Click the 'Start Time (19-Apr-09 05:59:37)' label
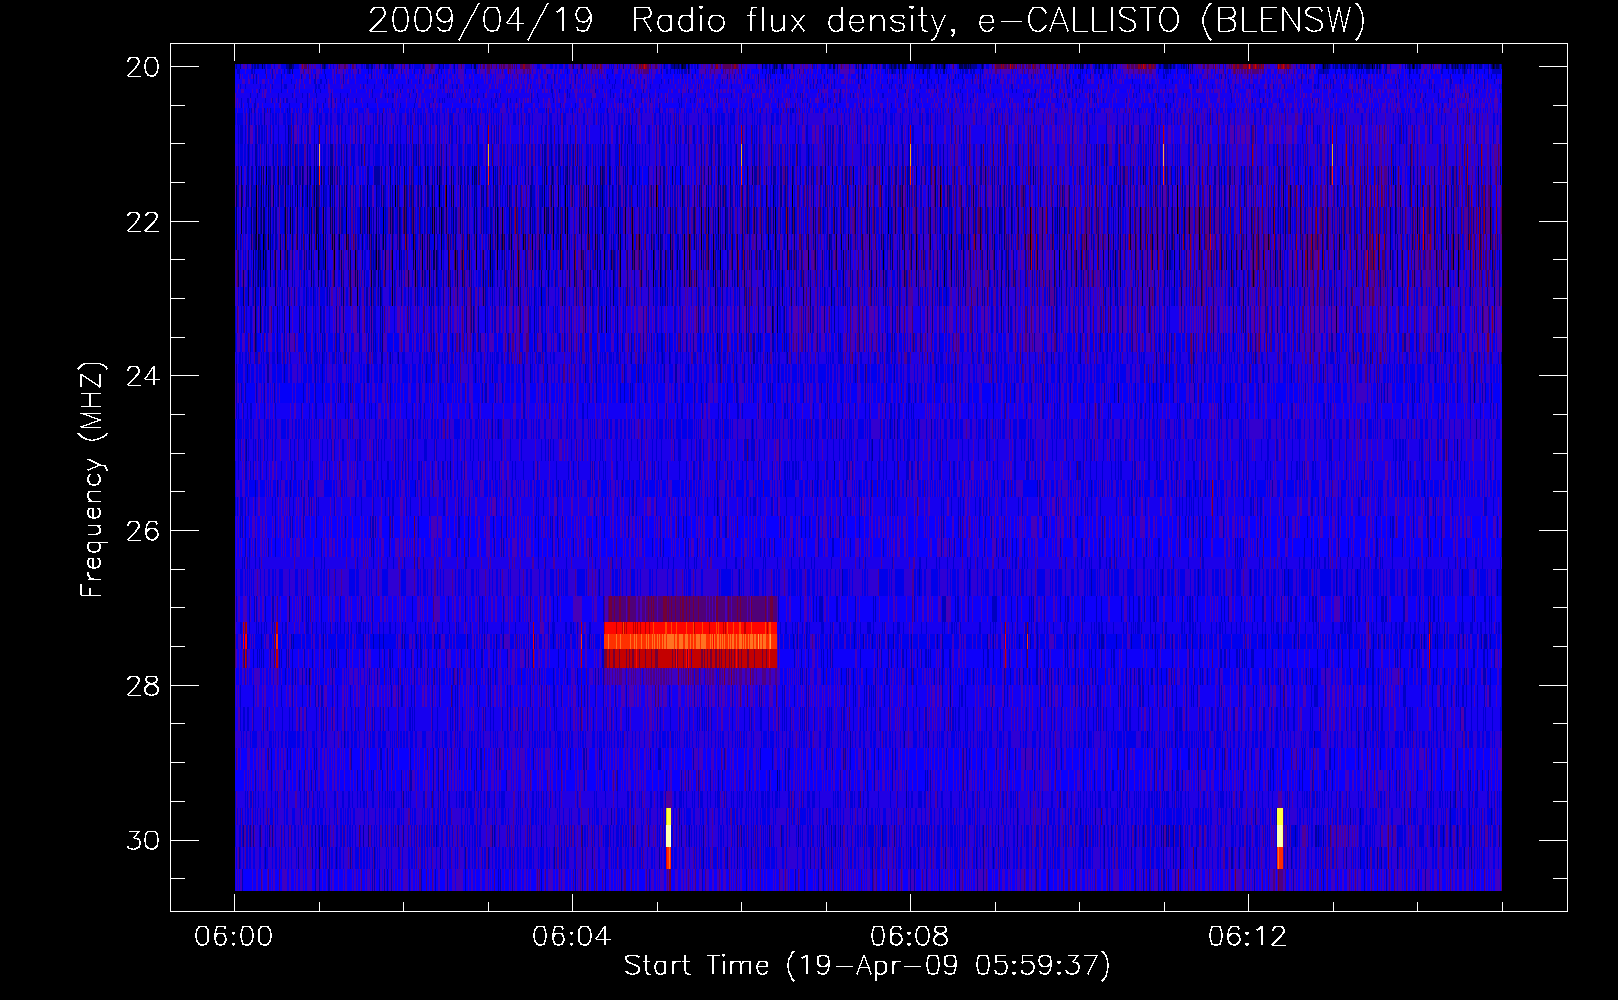Viewport: 1618px width, 1000px height. tap(867, 965)
